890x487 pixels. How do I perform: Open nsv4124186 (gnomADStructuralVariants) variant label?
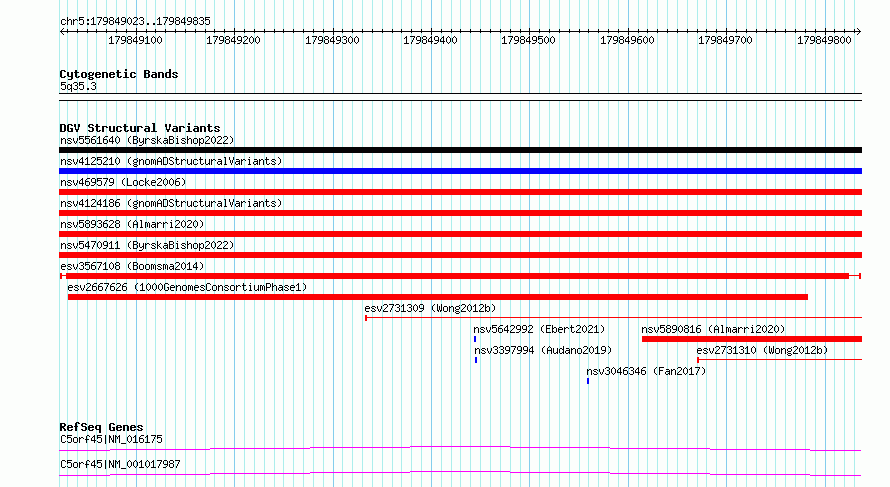coord(171,203)
